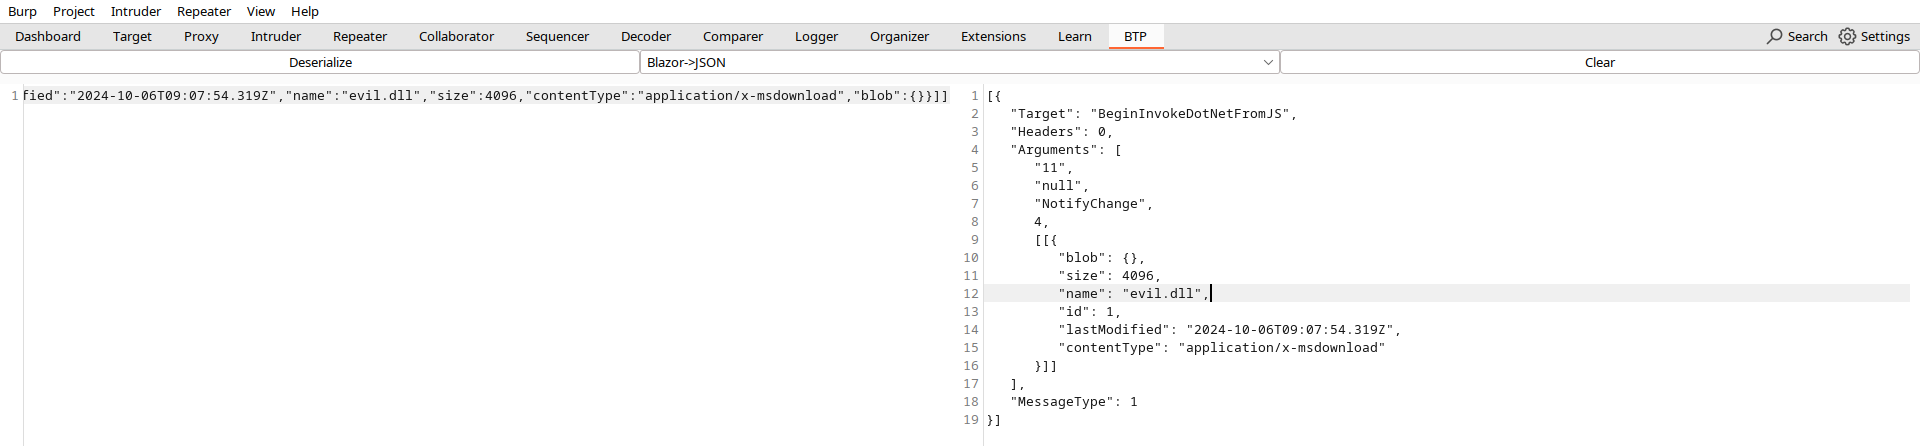Click the "lastModified" timestamp line

coord(1229,330)
